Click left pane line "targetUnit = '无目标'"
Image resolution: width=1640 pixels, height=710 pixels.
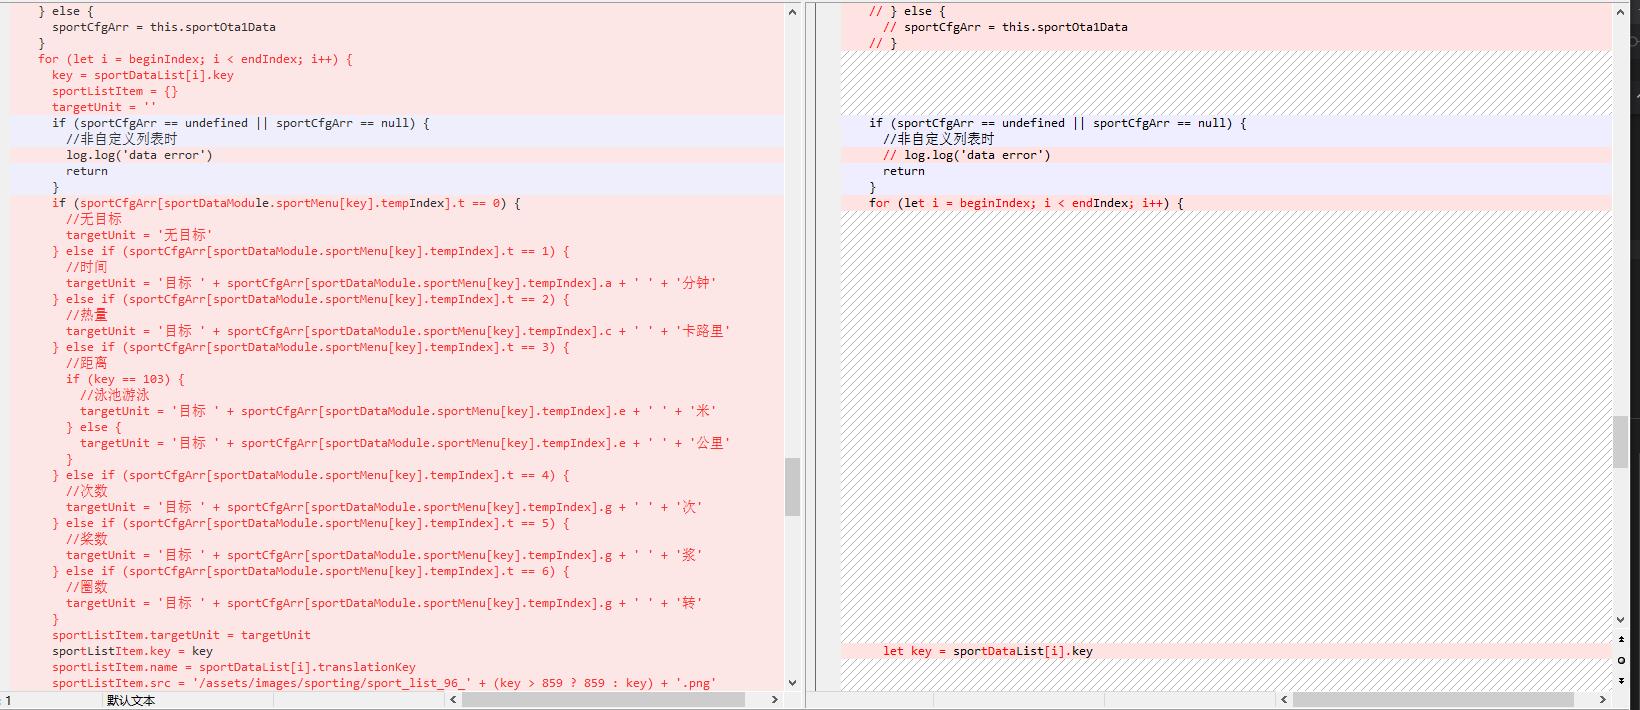pyautogui.click(x=139, y=235)
